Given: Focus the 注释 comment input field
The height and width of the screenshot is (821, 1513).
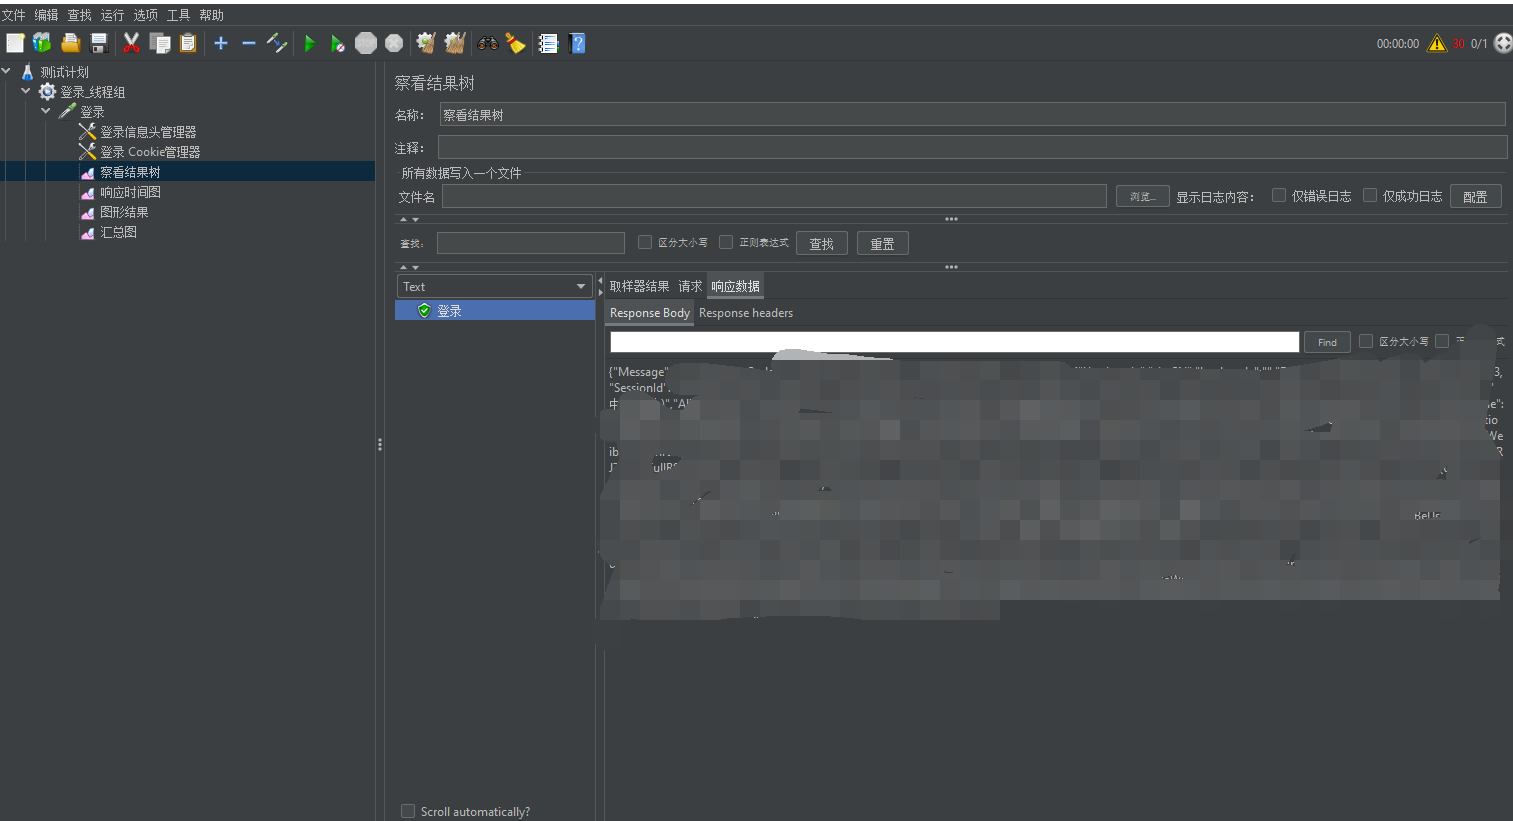Looking at the screenshot, I should 972,147.
